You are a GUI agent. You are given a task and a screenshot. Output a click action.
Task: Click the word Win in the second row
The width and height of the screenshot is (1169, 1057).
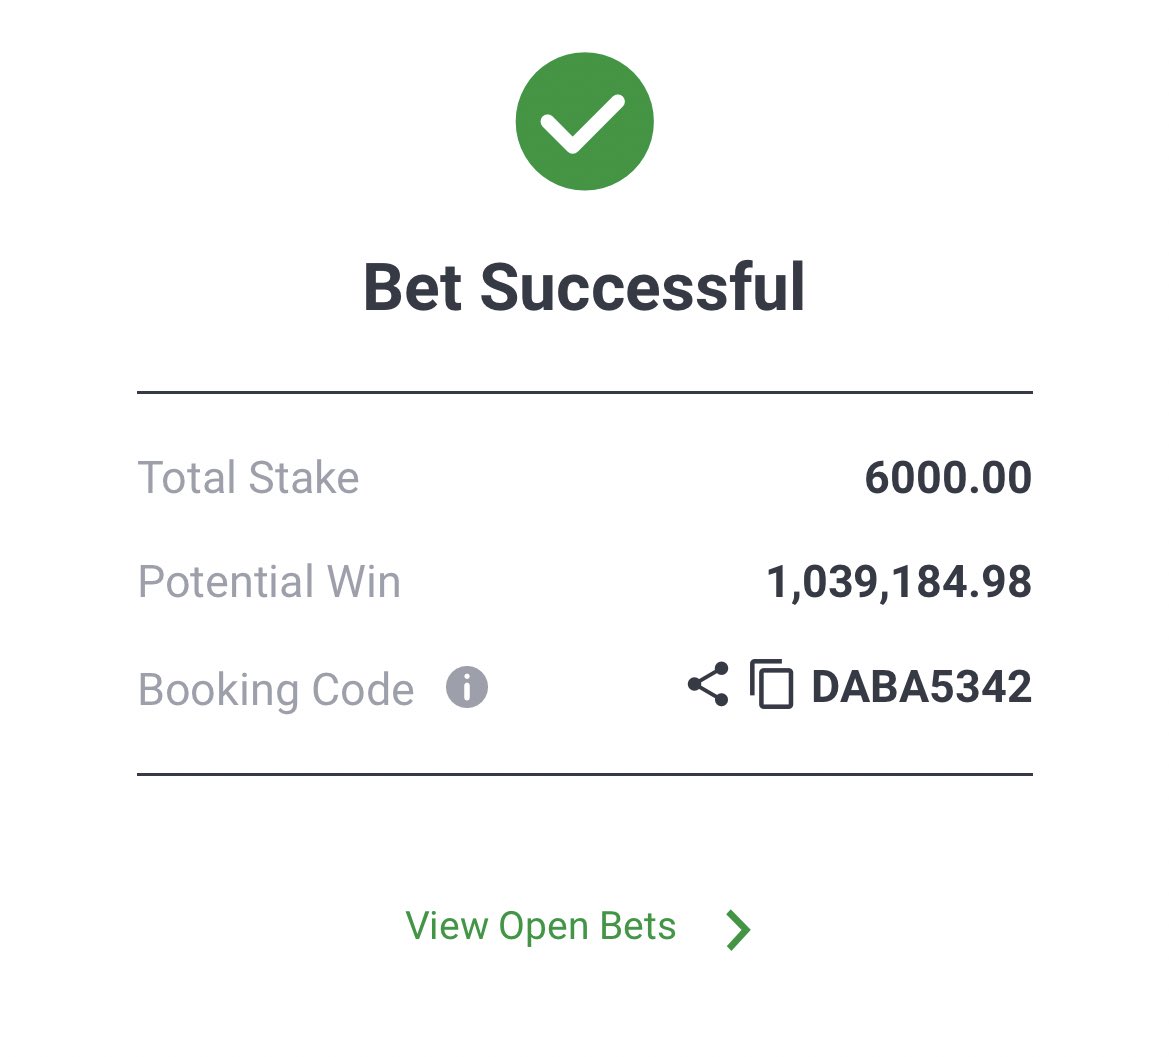pos(364,581)
